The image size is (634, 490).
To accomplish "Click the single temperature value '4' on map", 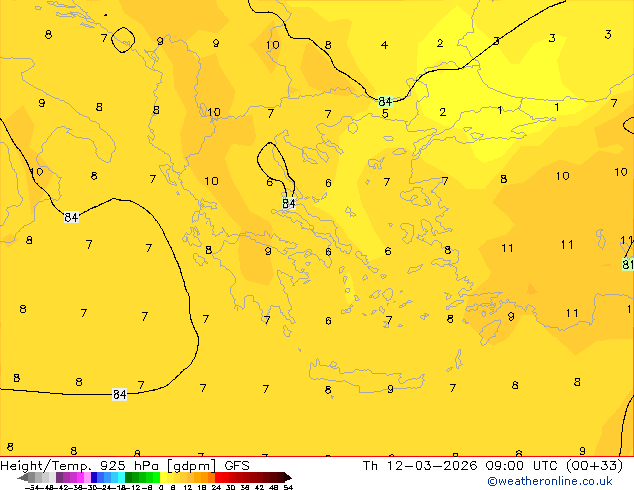I will click(x=384, y=45).
